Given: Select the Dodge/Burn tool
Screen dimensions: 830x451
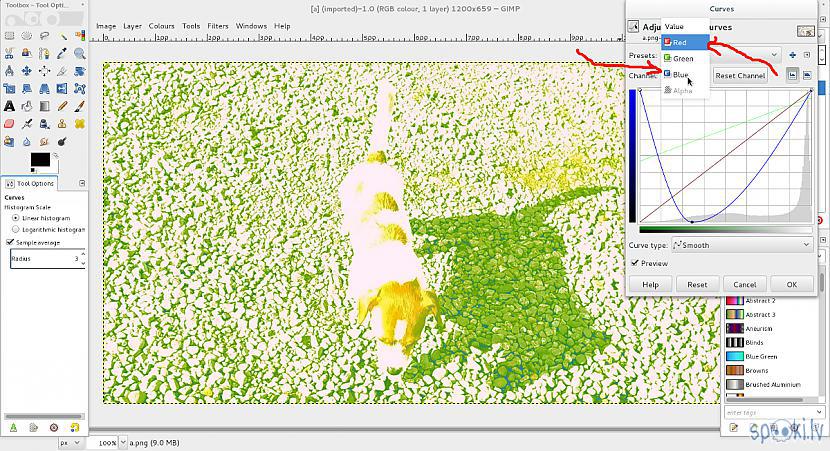Looking at the screenshot, I should tap(62, 141).
